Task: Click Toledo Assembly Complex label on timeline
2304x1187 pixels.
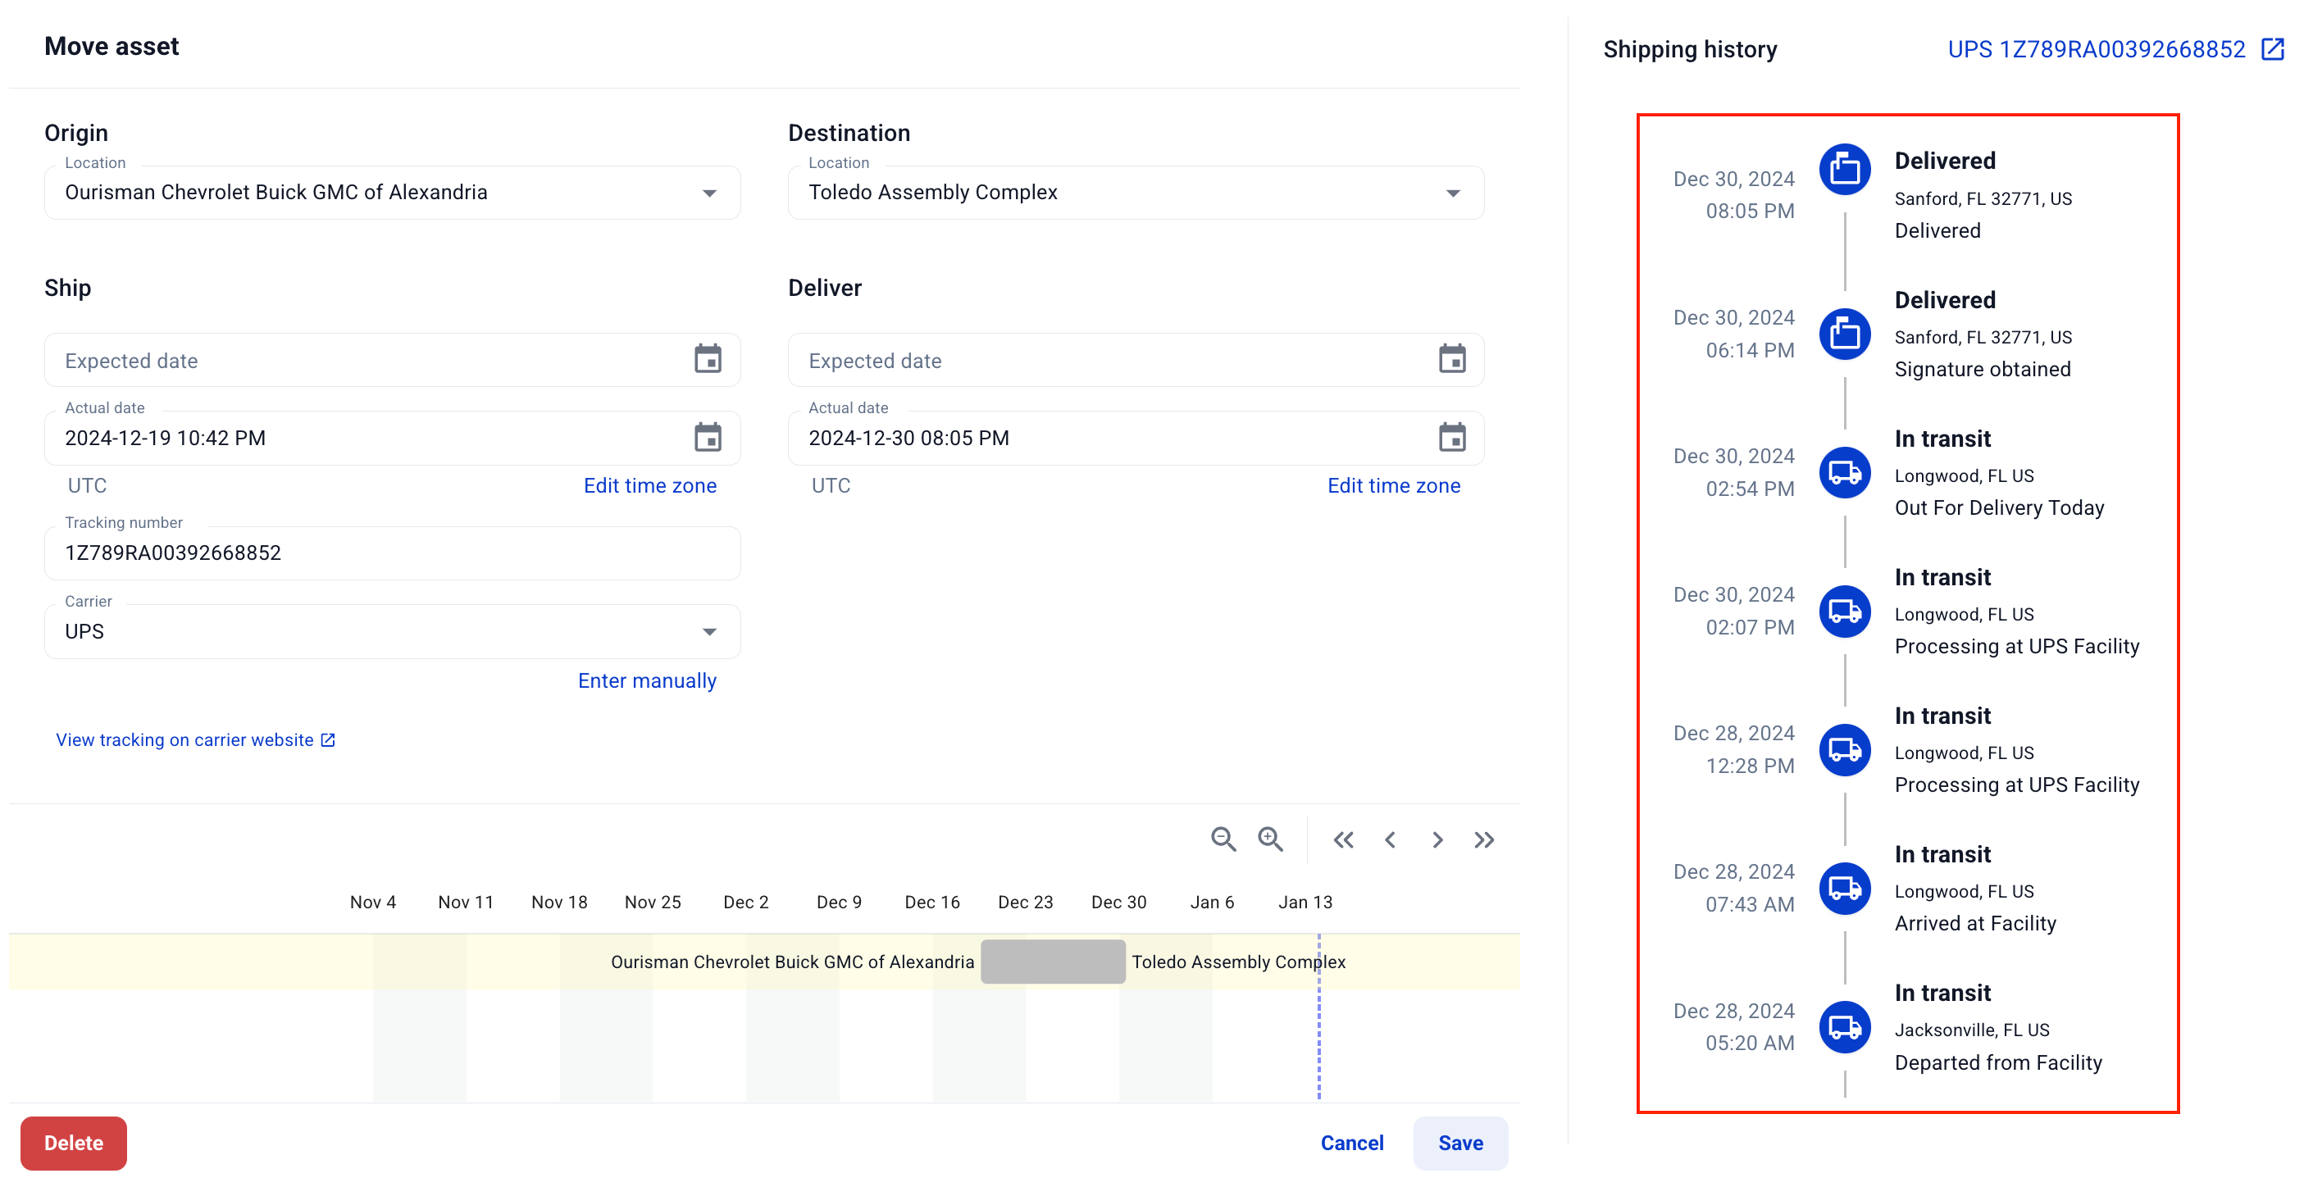Action: (x=1238, y=962)
